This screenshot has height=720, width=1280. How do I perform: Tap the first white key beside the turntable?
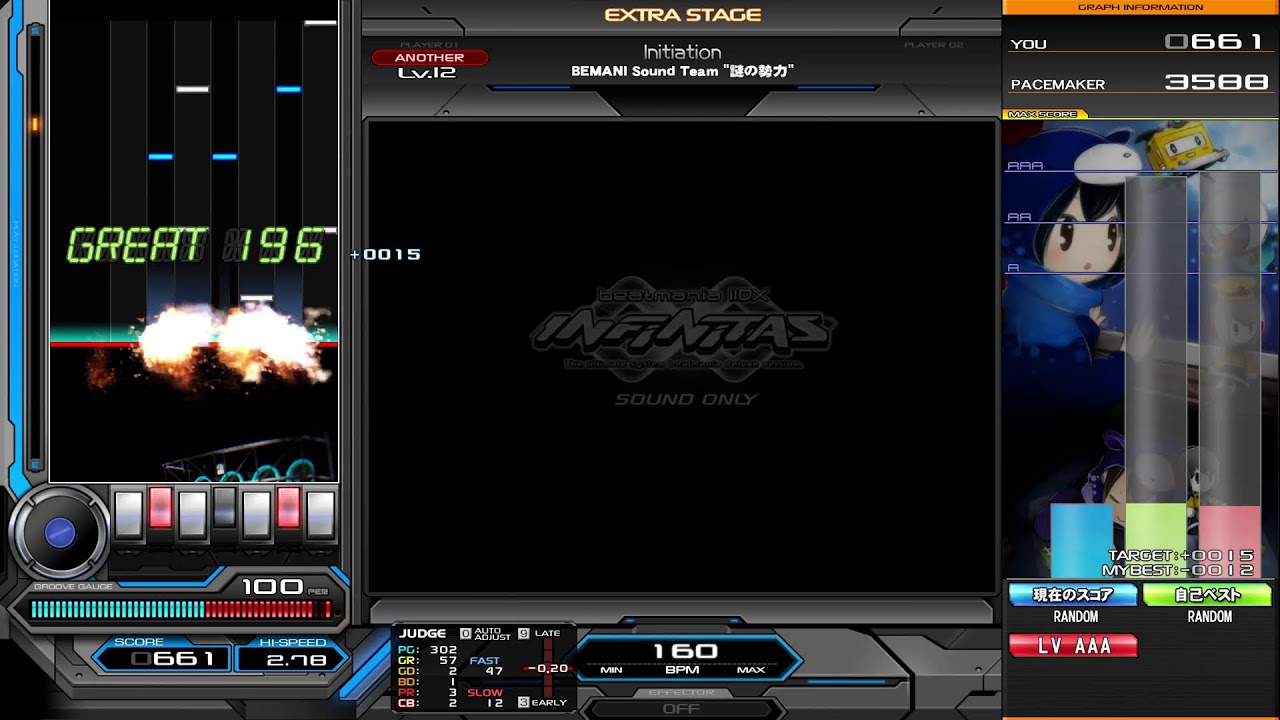click(129, 513)
